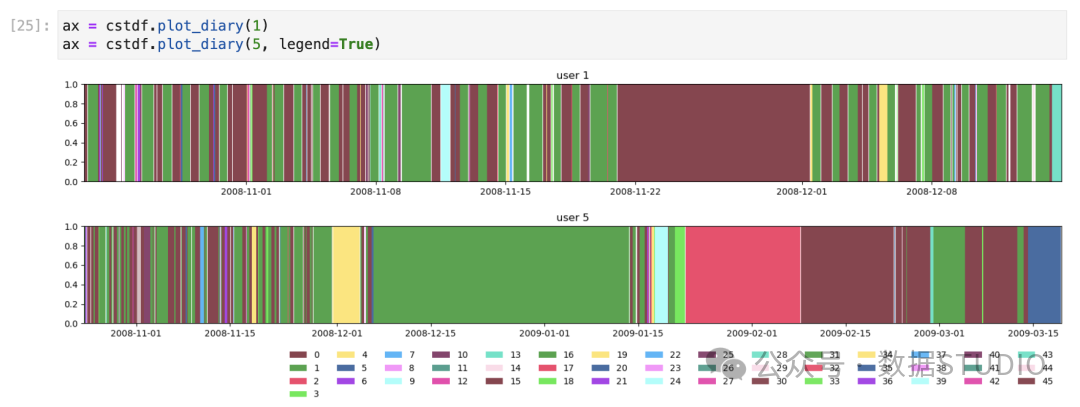Click the legend swatch labeled 36

[x=866, y=381]
